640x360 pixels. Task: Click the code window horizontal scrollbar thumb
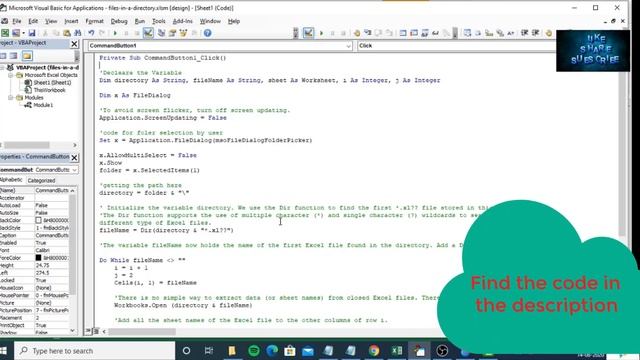tap(142, 331)
